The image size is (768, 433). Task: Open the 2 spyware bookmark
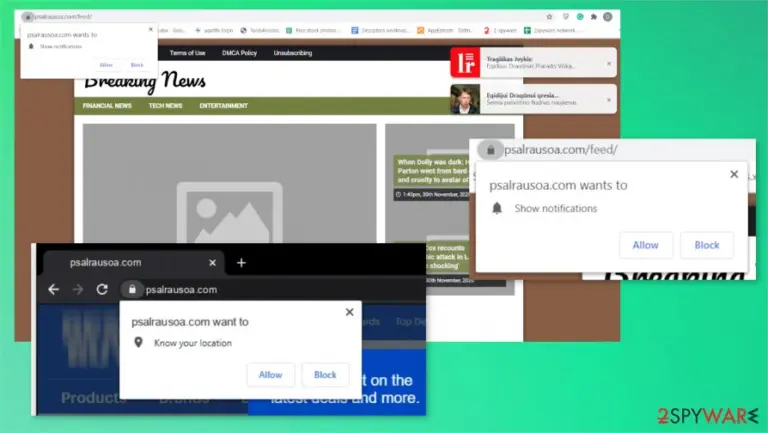pyautogui.click(x=501, y=30)
